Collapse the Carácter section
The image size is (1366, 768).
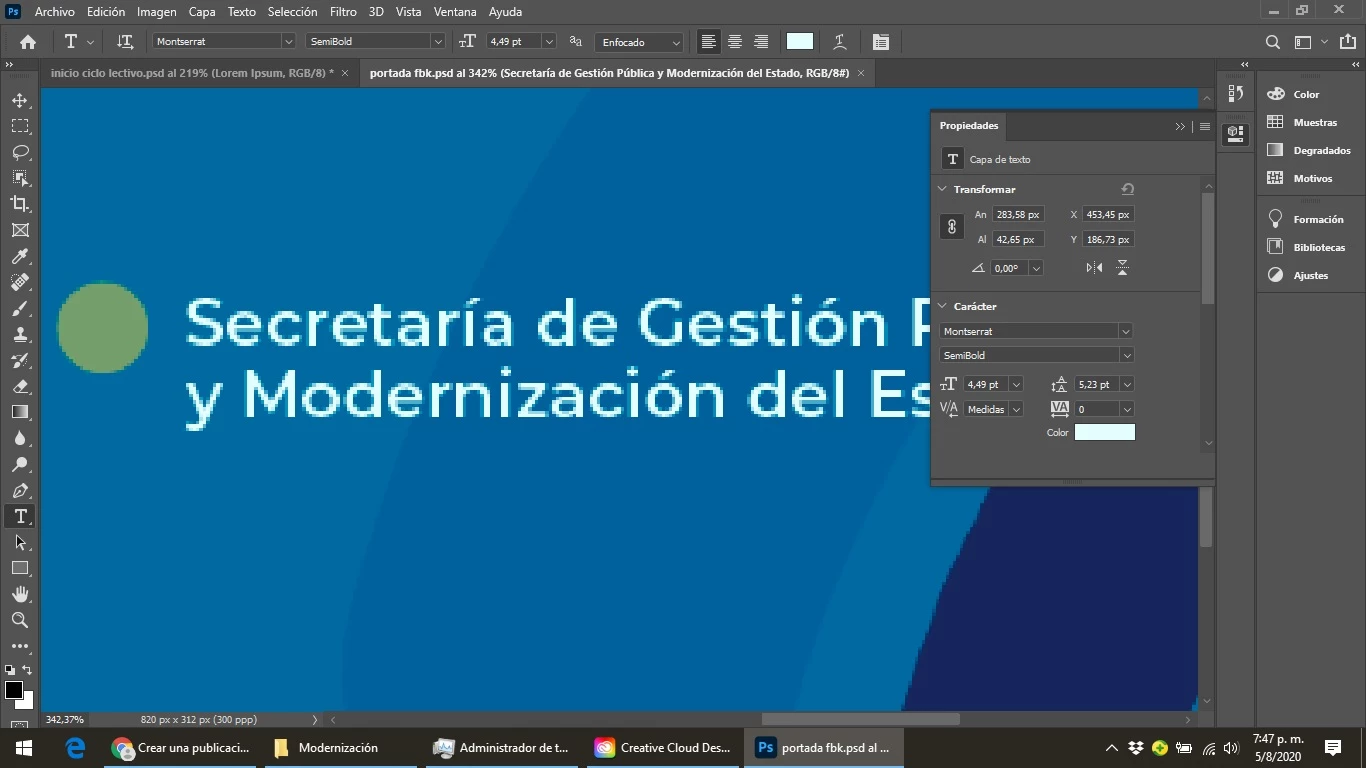coord(942,306)
